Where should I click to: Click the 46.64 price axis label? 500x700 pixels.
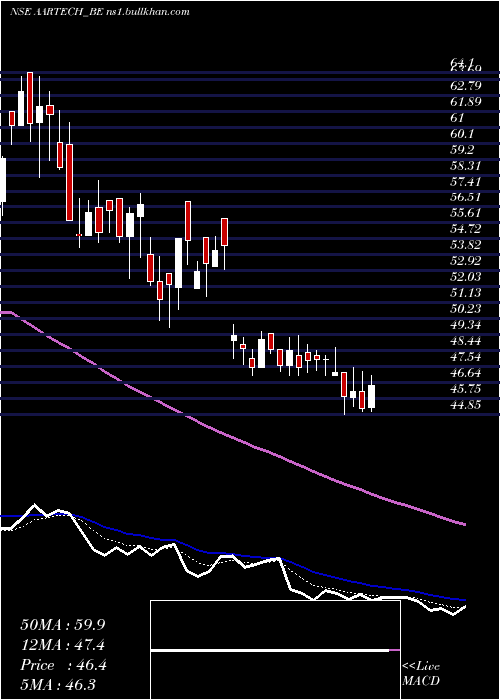466,373
